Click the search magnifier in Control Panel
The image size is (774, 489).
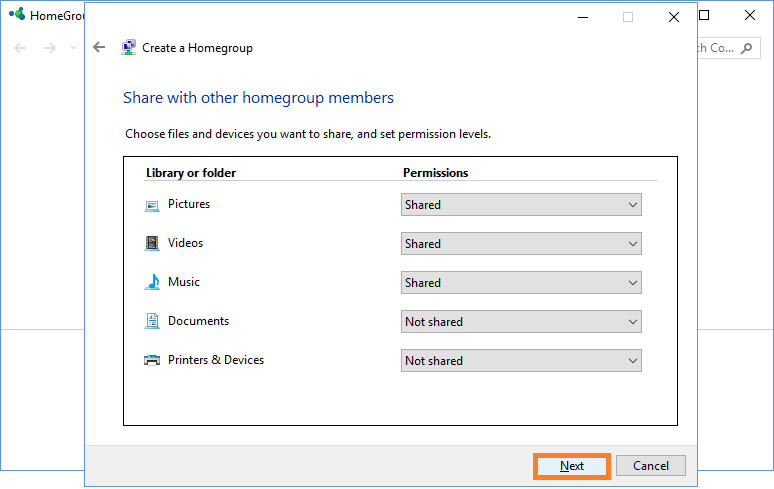coord(747,48)
